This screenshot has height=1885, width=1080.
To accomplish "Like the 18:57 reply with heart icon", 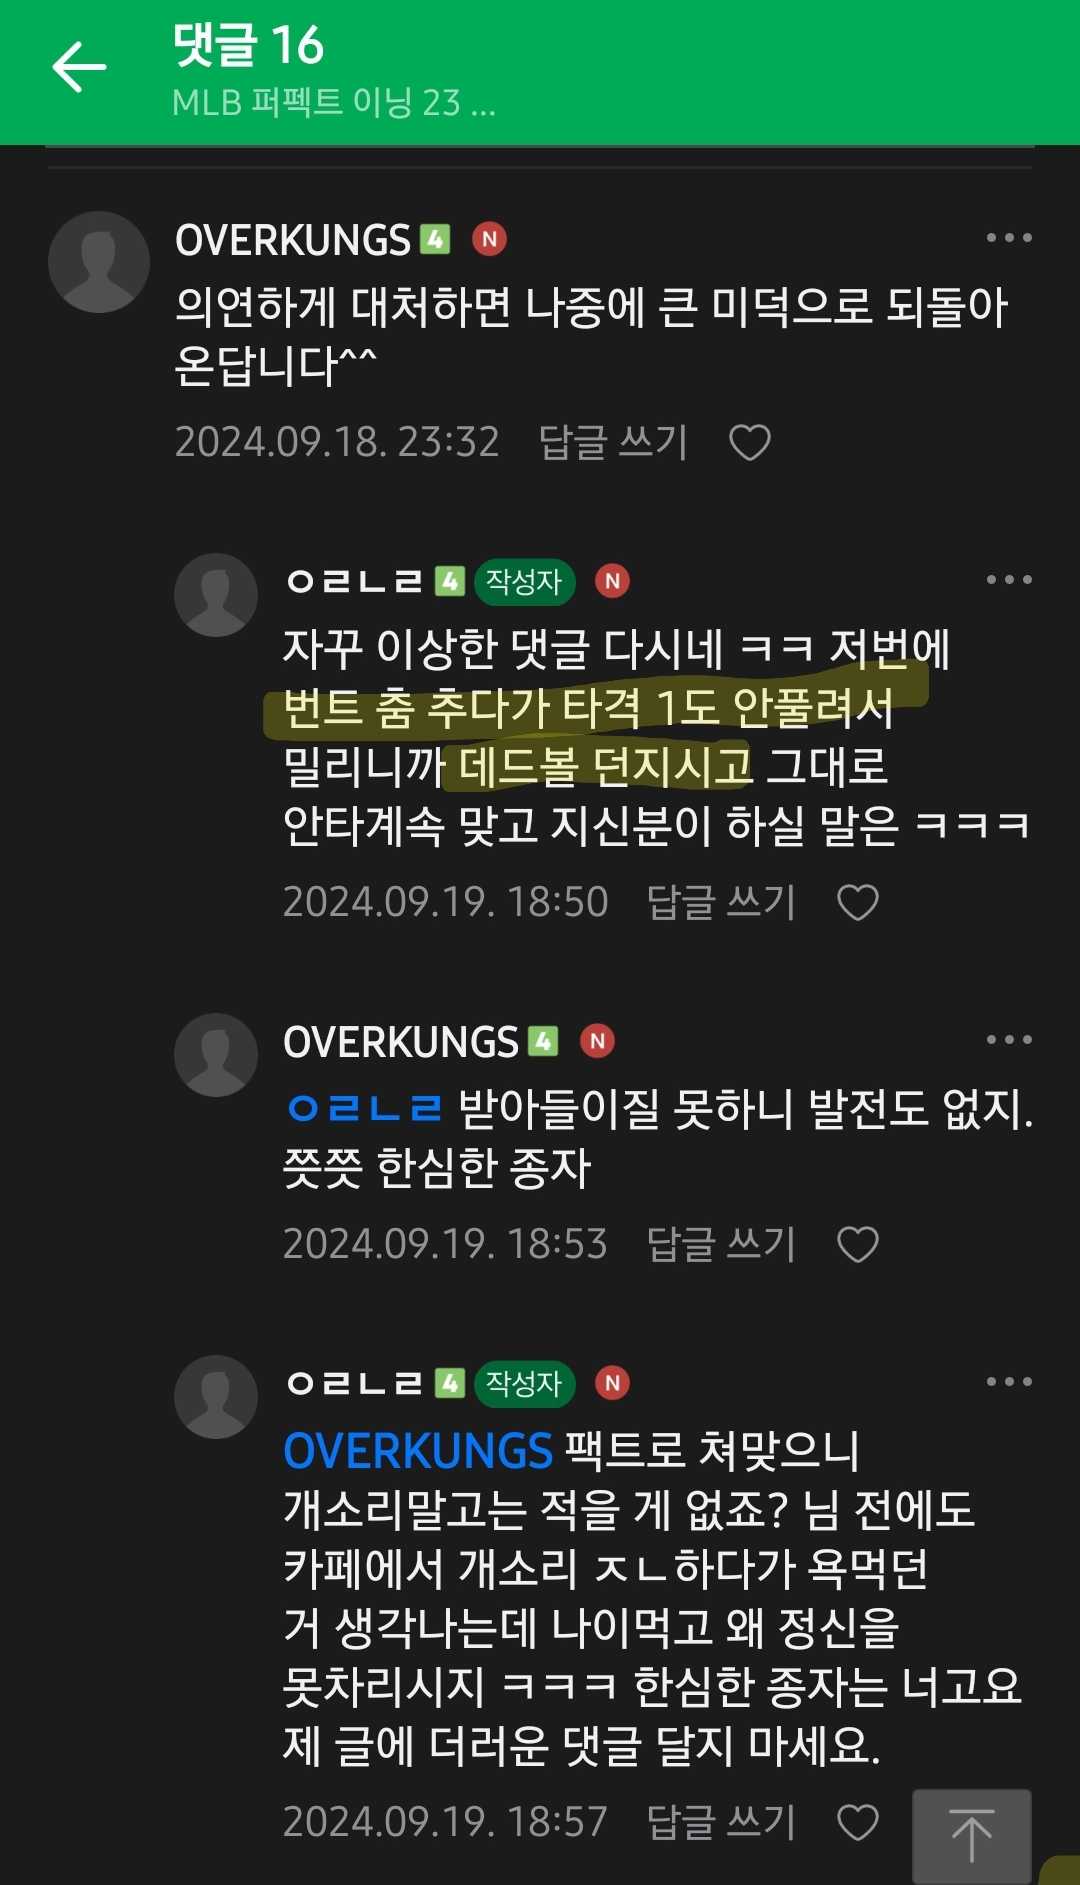I will pyautogui.click(x=858, y=1822).
